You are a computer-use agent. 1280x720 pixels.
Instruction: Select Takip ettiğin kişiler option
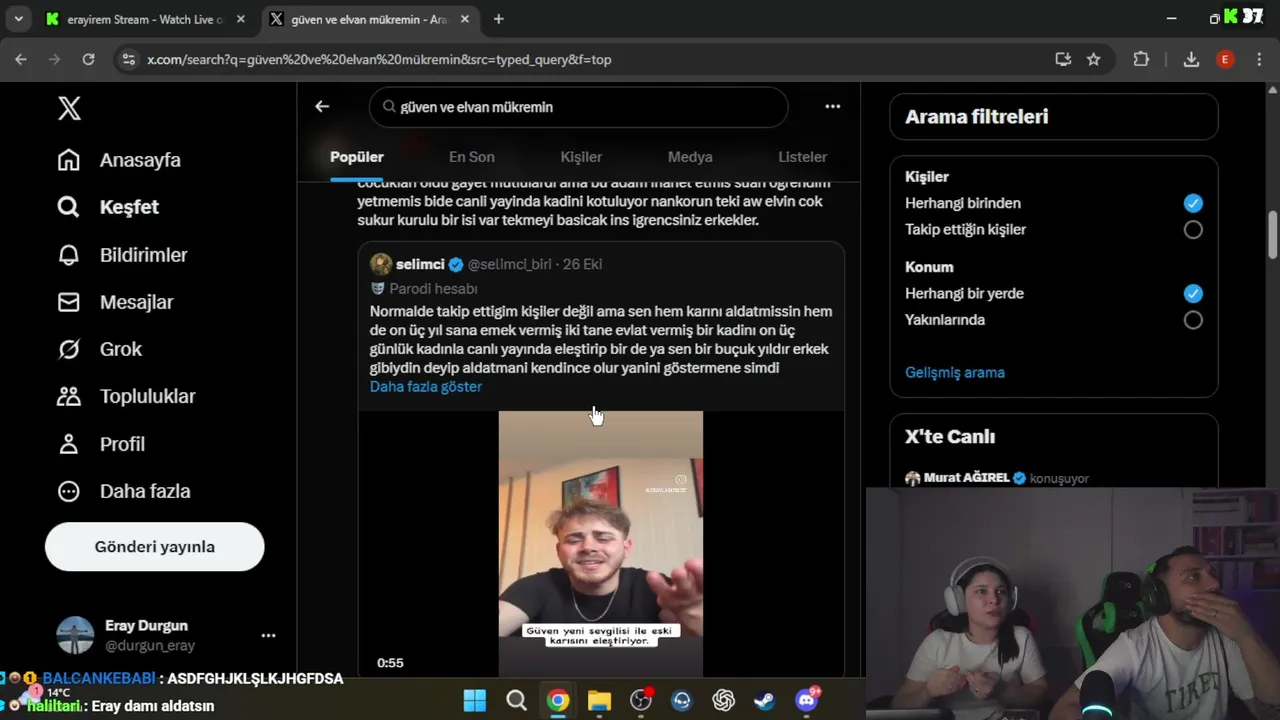(x=1193, y=229)
